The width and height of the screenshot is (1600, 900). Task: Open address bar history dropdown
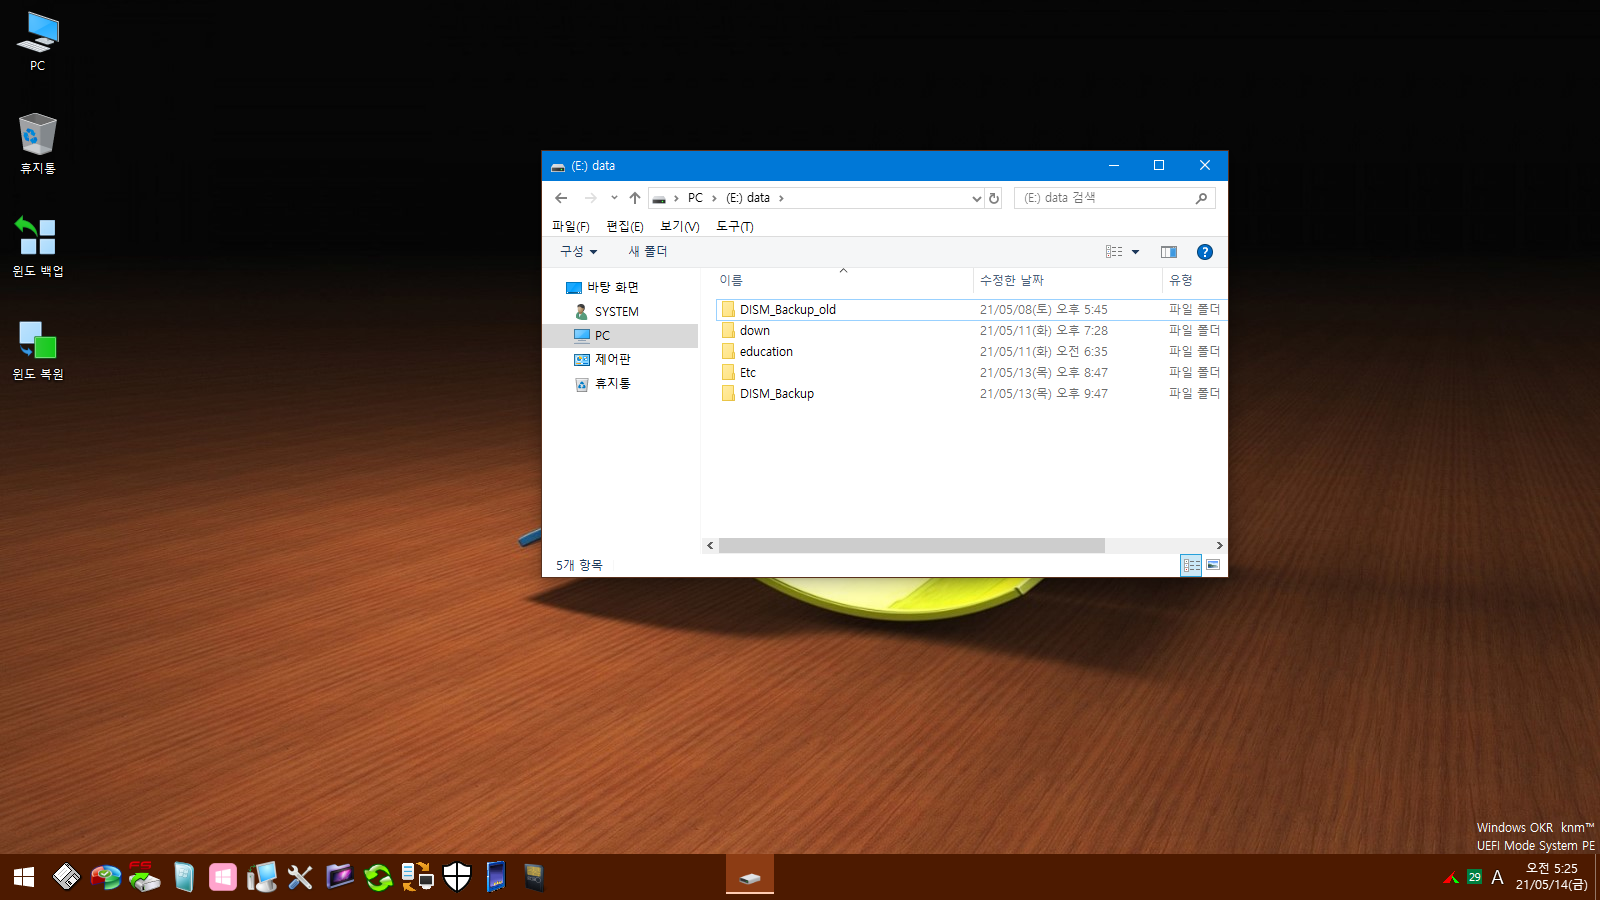977,198
